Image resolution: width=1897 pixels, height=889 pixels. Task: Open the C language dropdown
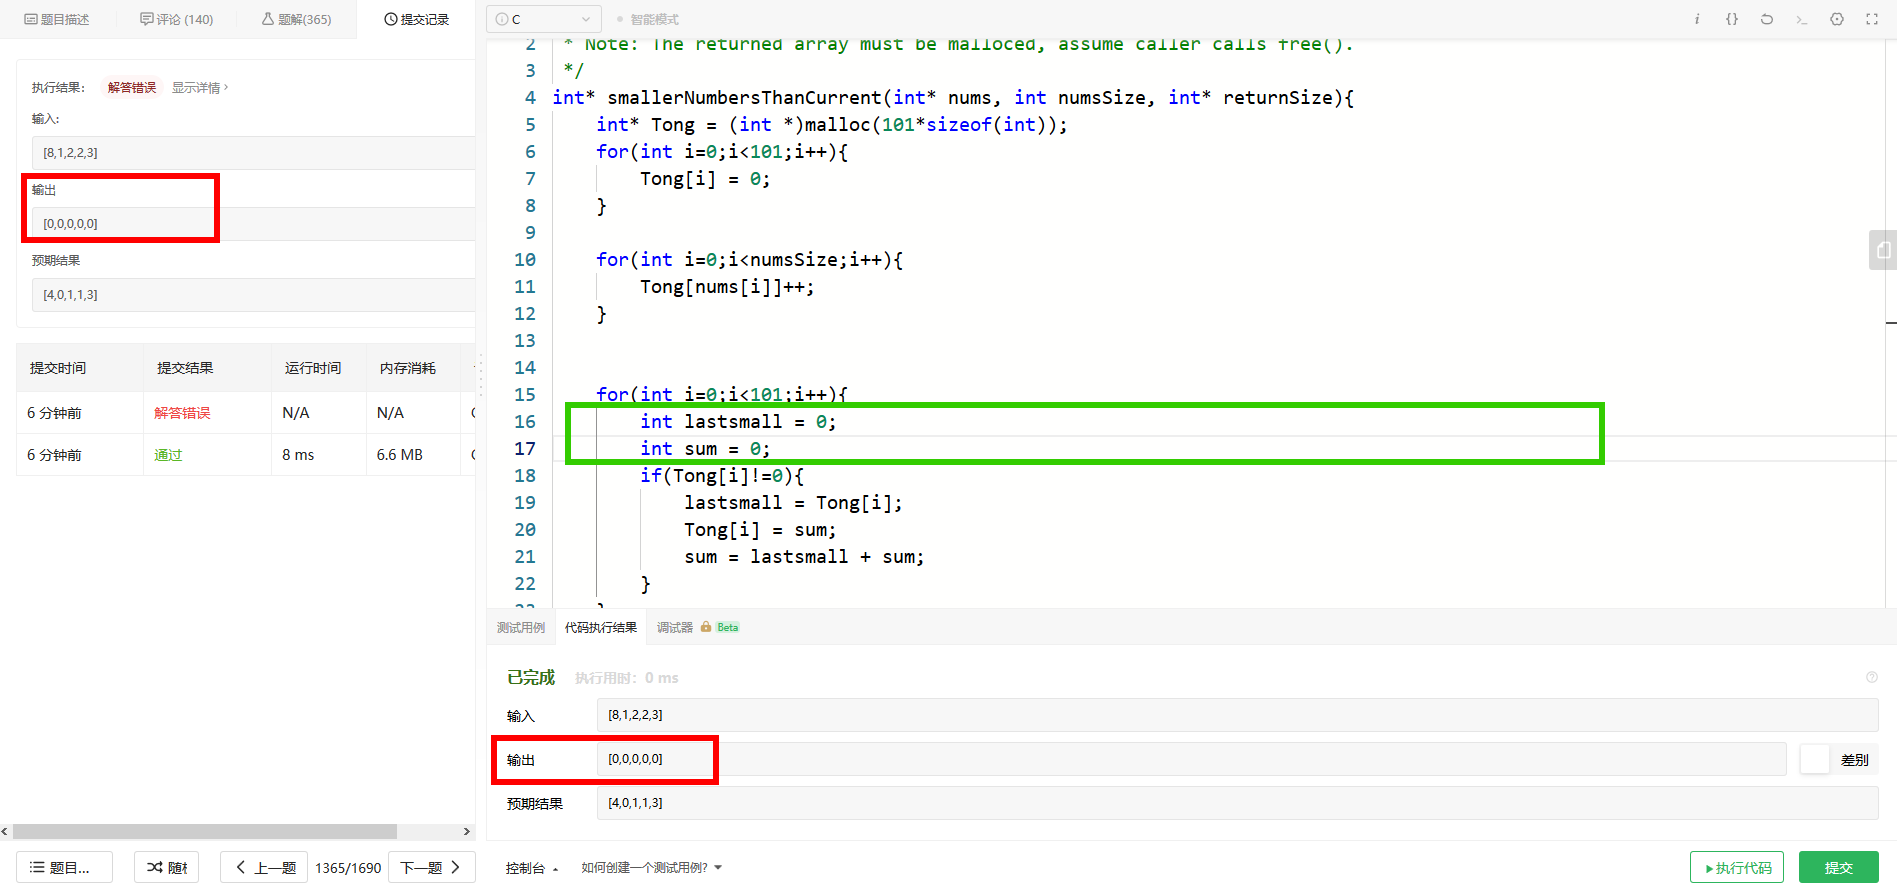click(544, 19)
